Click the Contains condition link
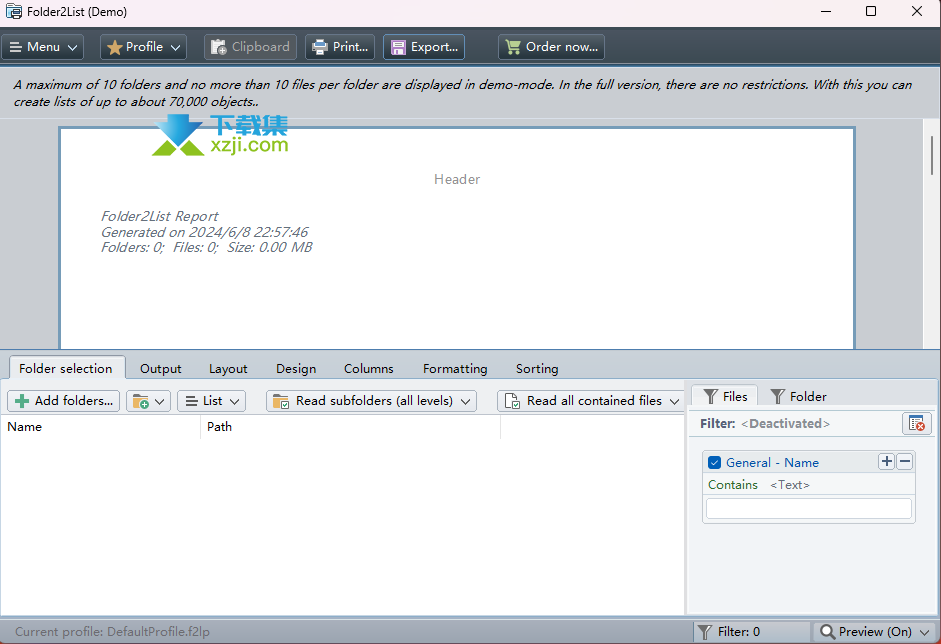The width and height of the screenshot is (941, 644). 733,485
